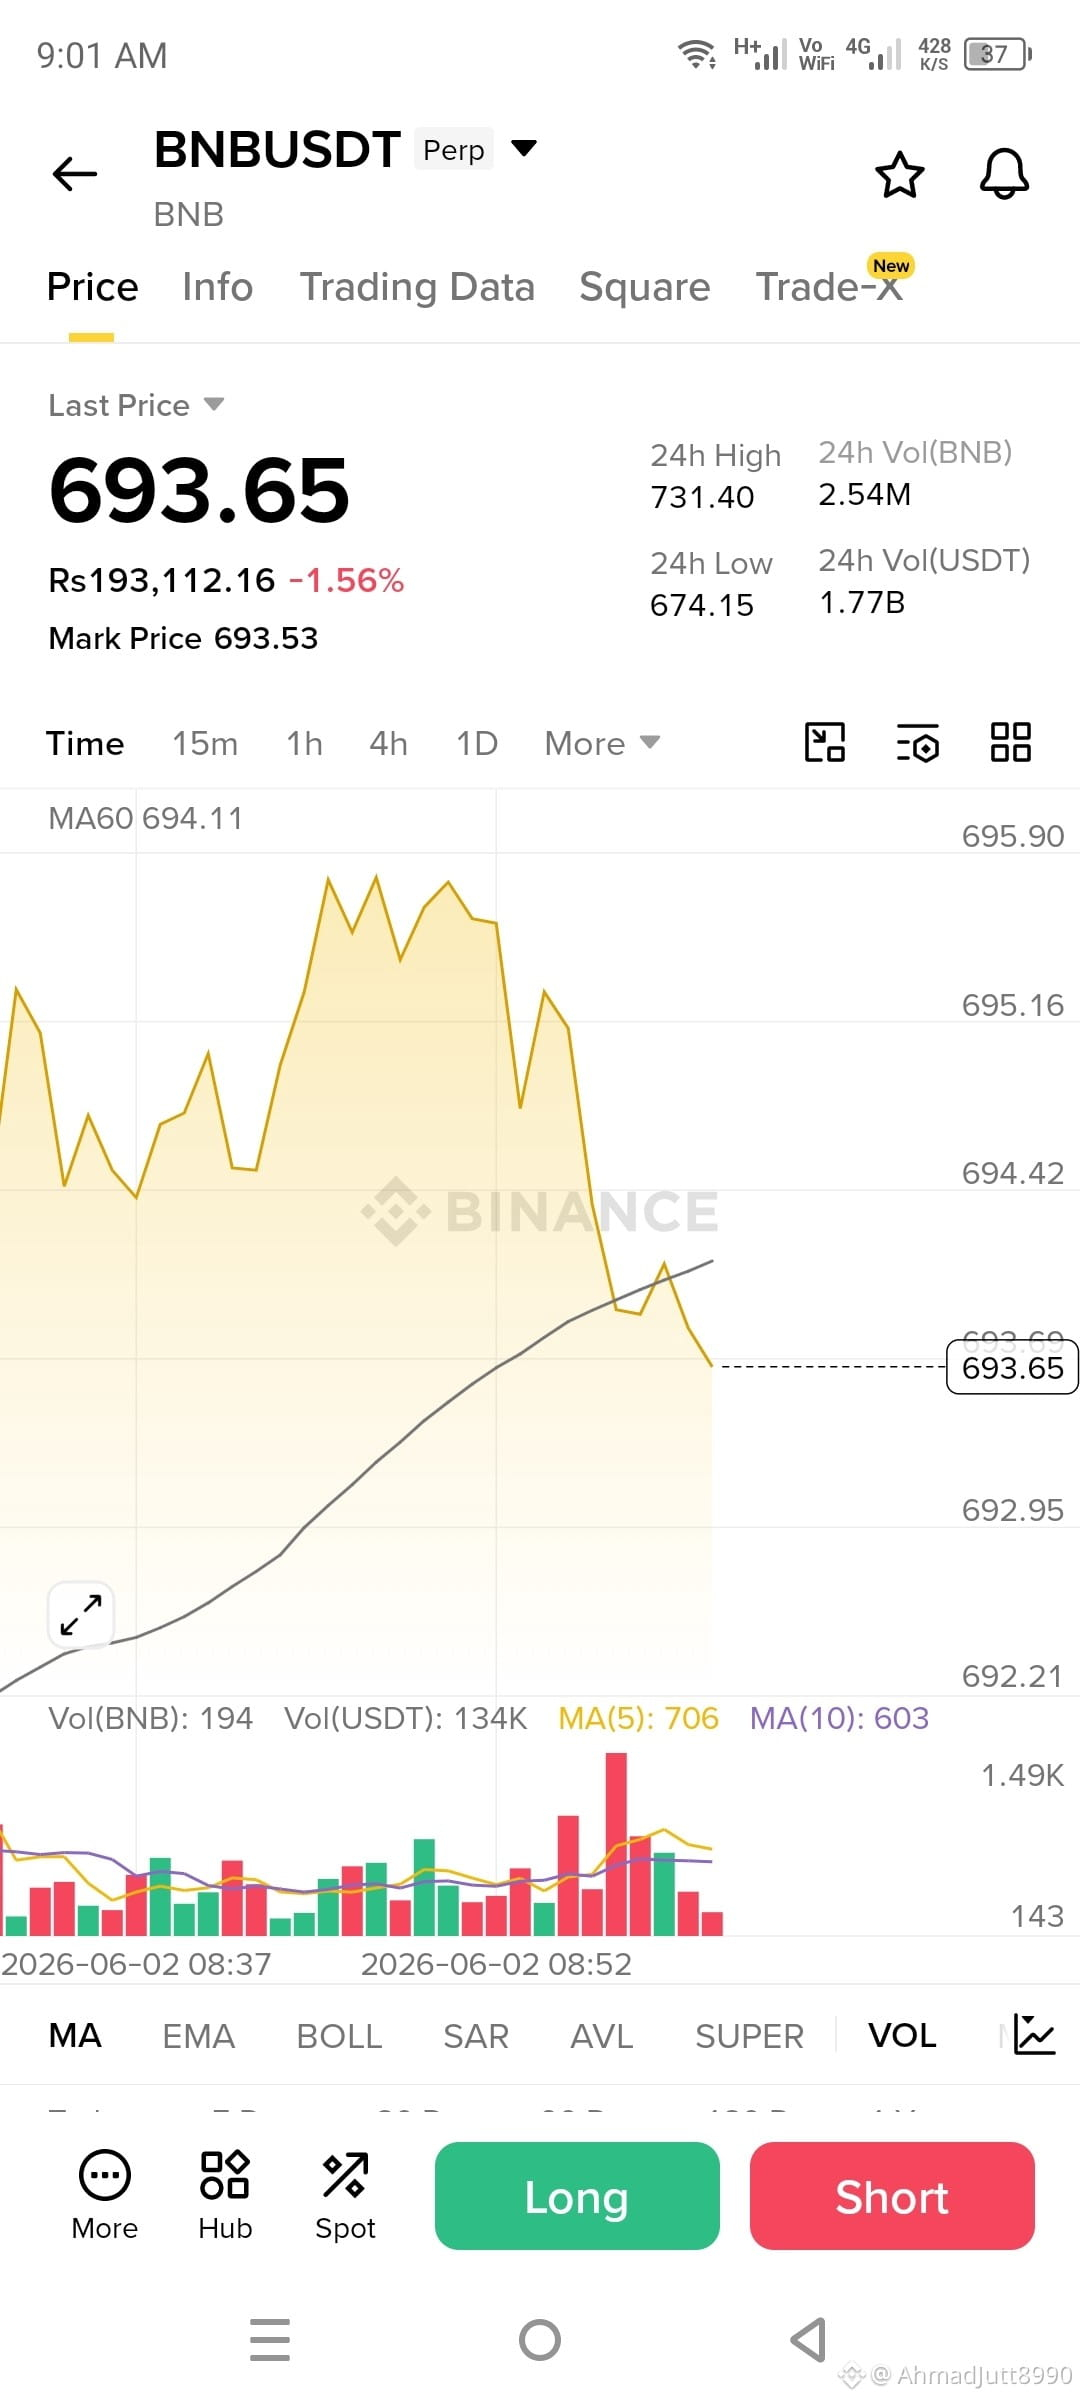1080x2400 pixels.
Task: Expand the BNBUSDT Perp pair dropdown
Action: tap(524, 149)
